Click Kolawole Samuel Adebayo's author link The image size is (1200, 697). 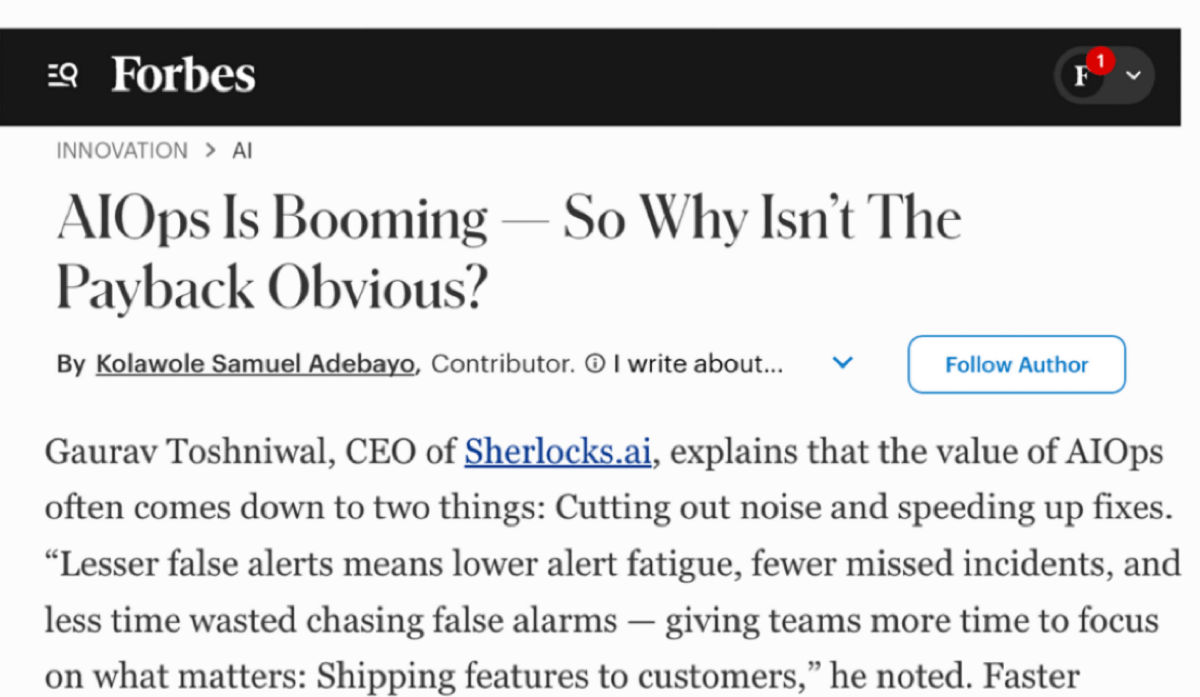[x=254, y=363]
